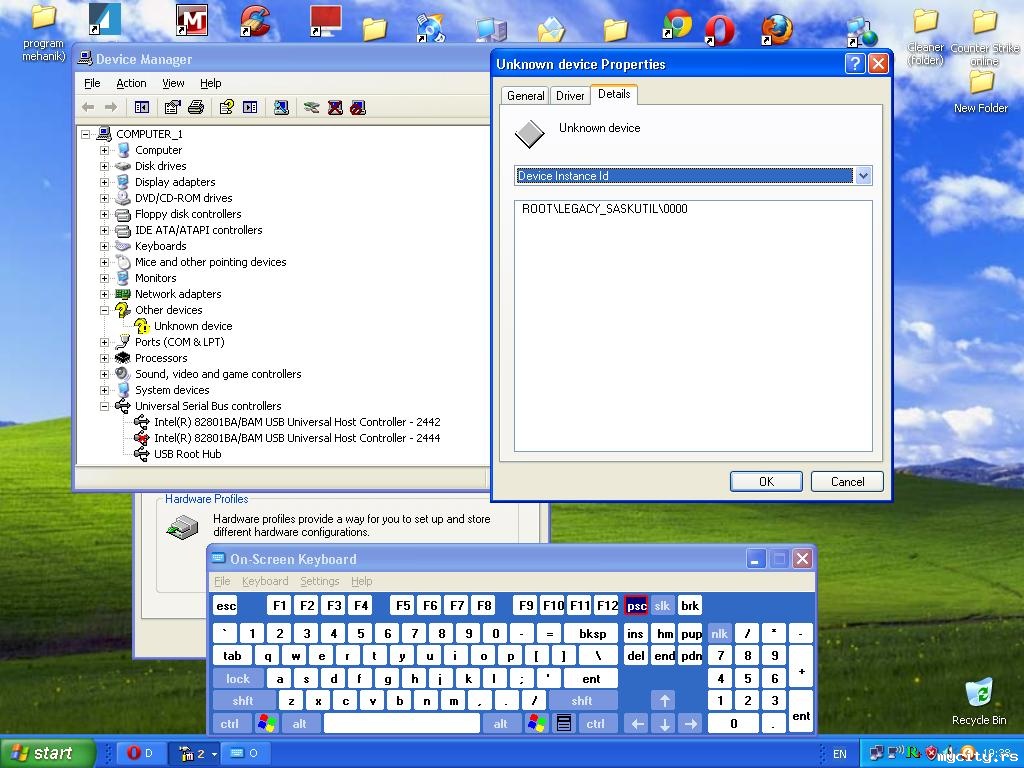Select the Unknown device tree item

point(193,326)
